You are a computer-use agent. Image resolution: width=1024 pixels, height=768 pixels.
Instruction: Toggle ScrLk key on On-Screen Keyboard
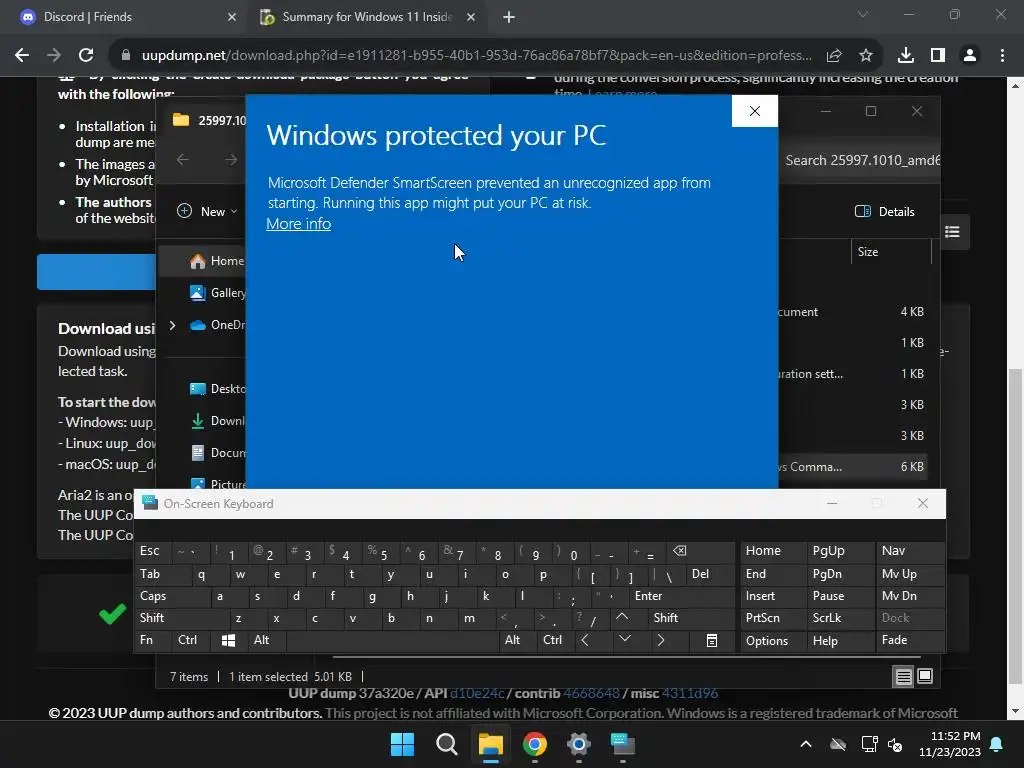840,618
